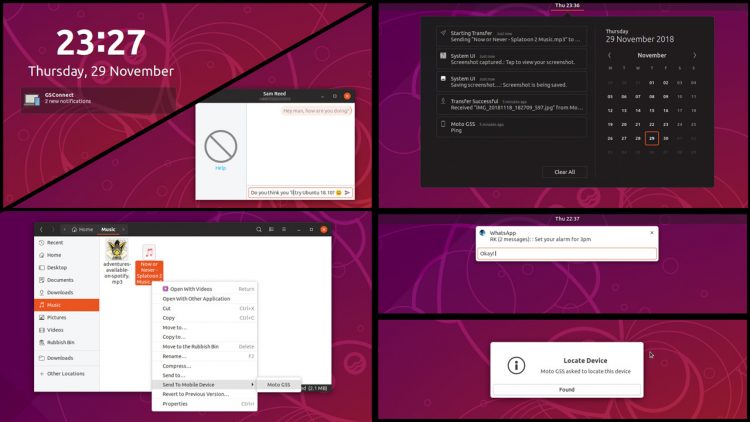Go to next month in the calendar
This screenshot has width=750, height=422.
coord(695,56)
